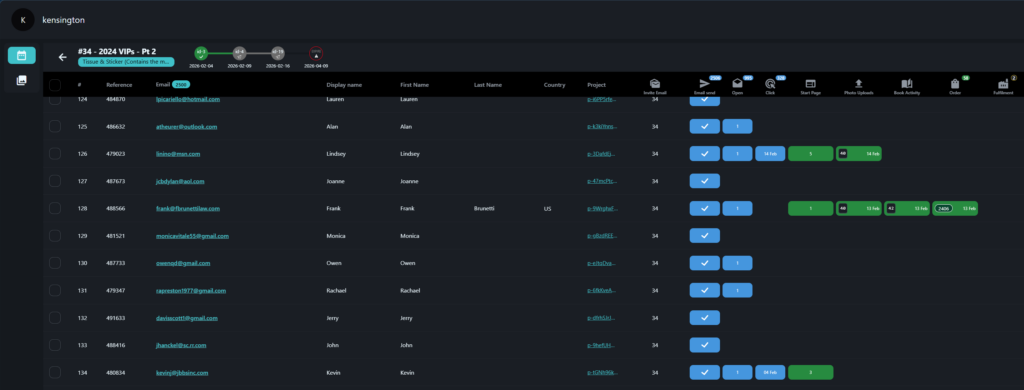1024x390 pixels.
Task: Select the checkbox for row 133
Action: (55, 345)
